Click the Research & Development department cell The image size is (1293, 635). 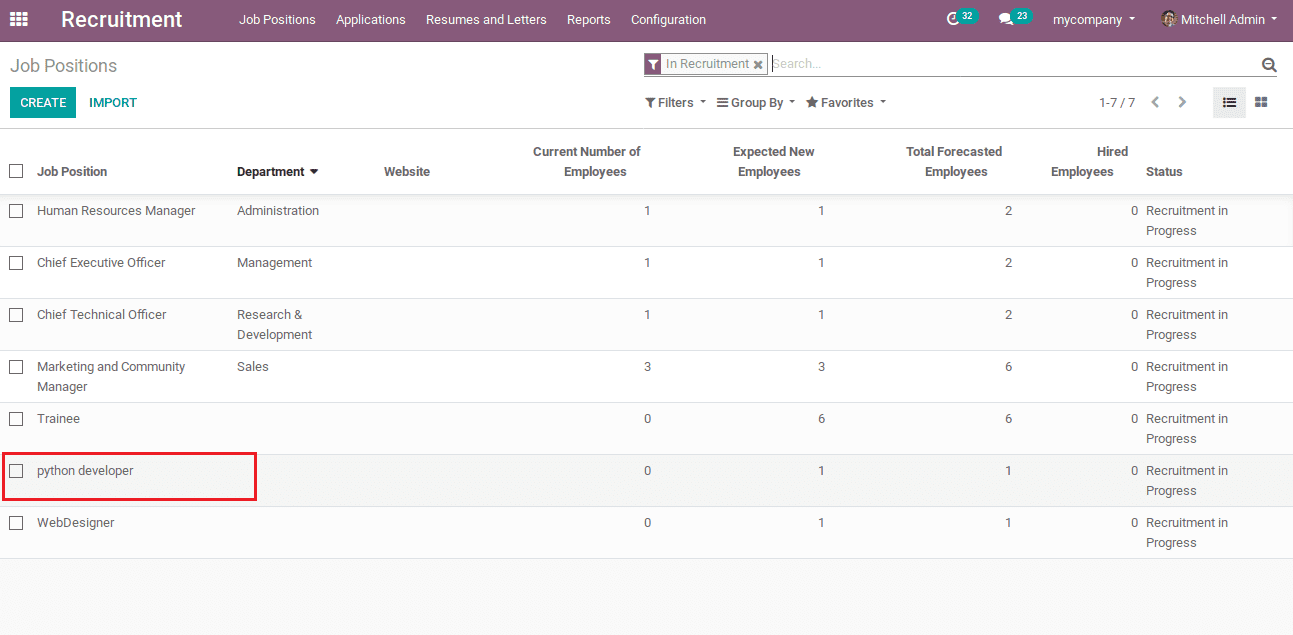click(275, 325)
